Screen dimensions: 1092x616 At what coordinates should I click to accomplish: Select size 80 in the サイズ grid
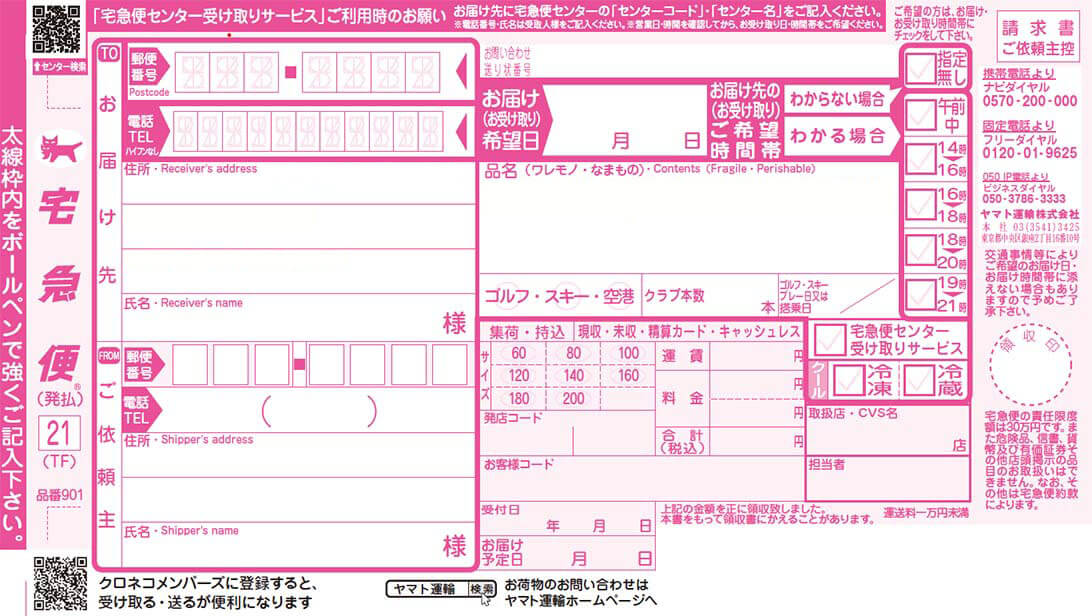(574, 353)
